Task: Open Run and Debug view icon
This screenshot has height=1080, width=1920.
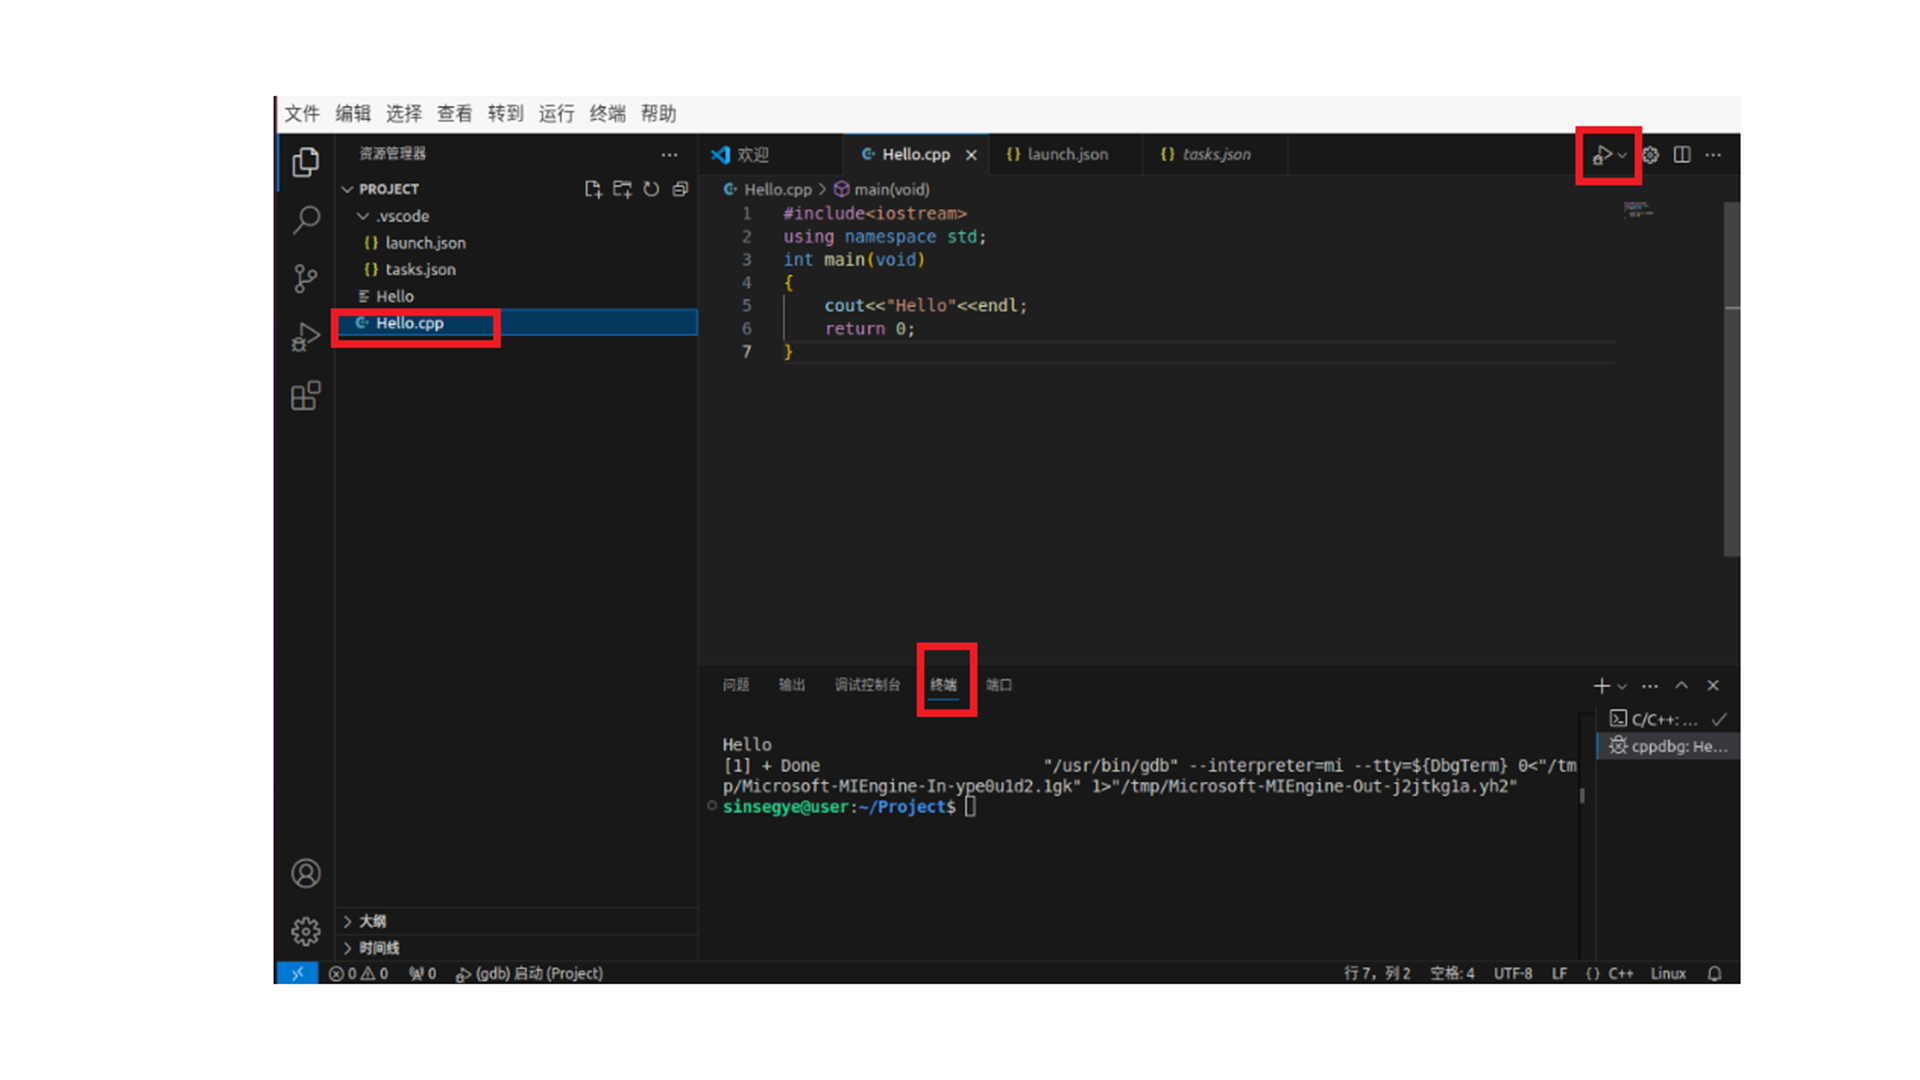Action: [306, 337]
